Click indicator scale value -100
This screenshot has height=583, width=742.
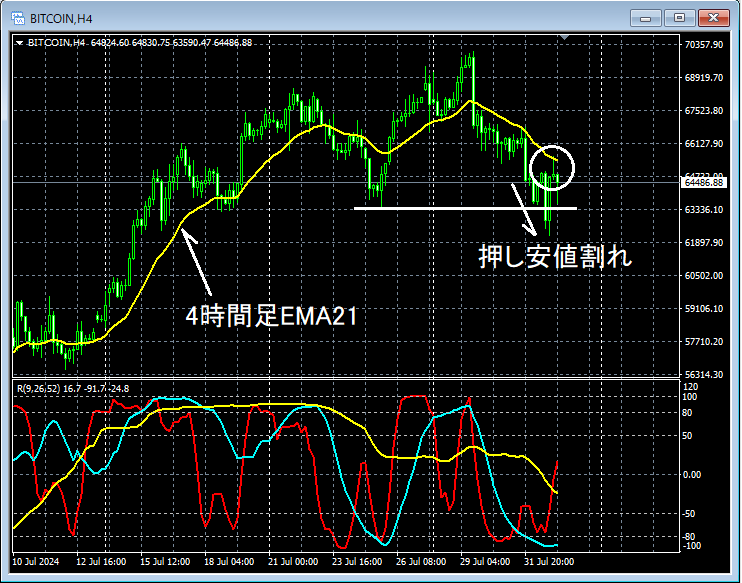(x=691, y=546)
